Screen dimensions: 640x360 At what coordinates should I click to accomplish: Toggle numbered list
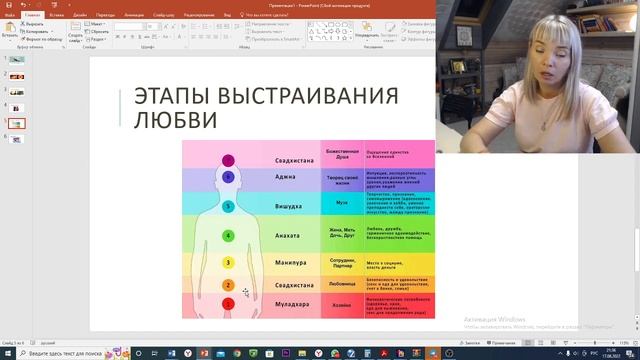tap(206, 27)
